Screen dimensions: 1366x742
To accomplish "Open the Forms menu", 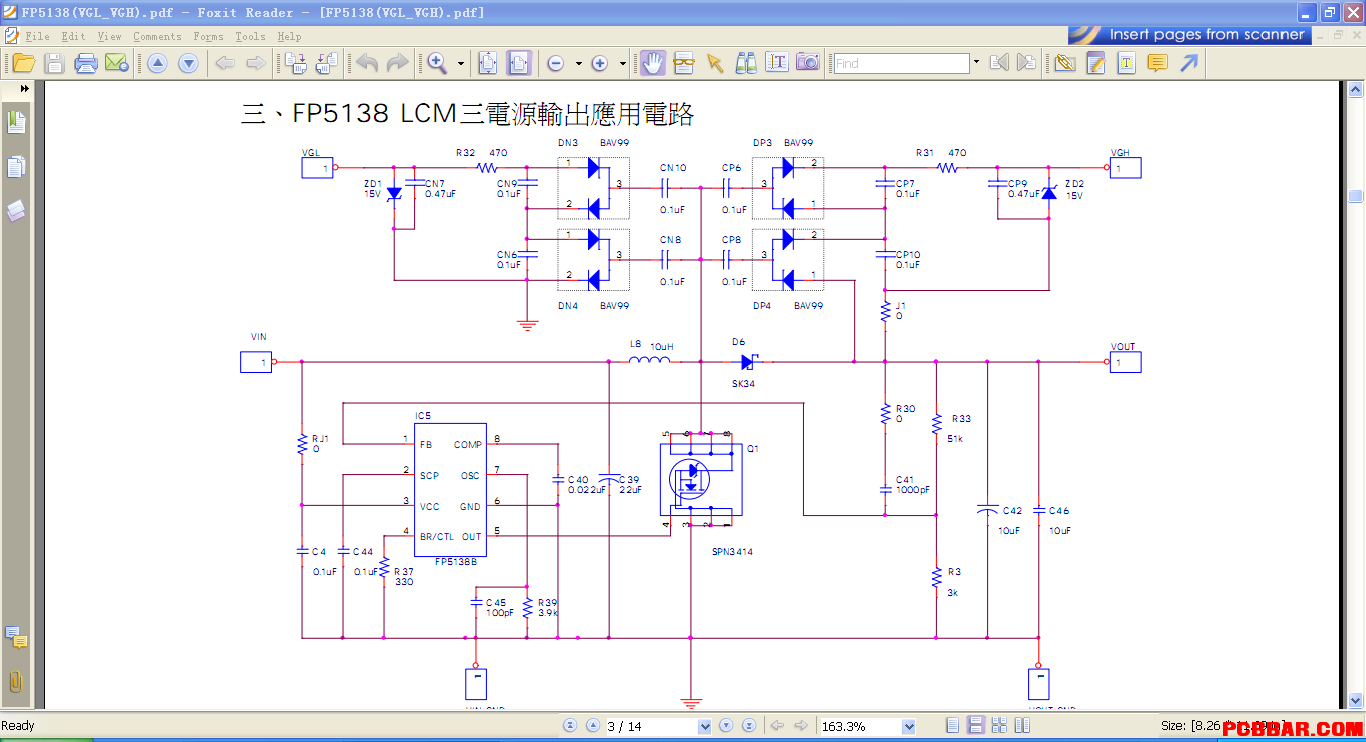I will 208,36.
